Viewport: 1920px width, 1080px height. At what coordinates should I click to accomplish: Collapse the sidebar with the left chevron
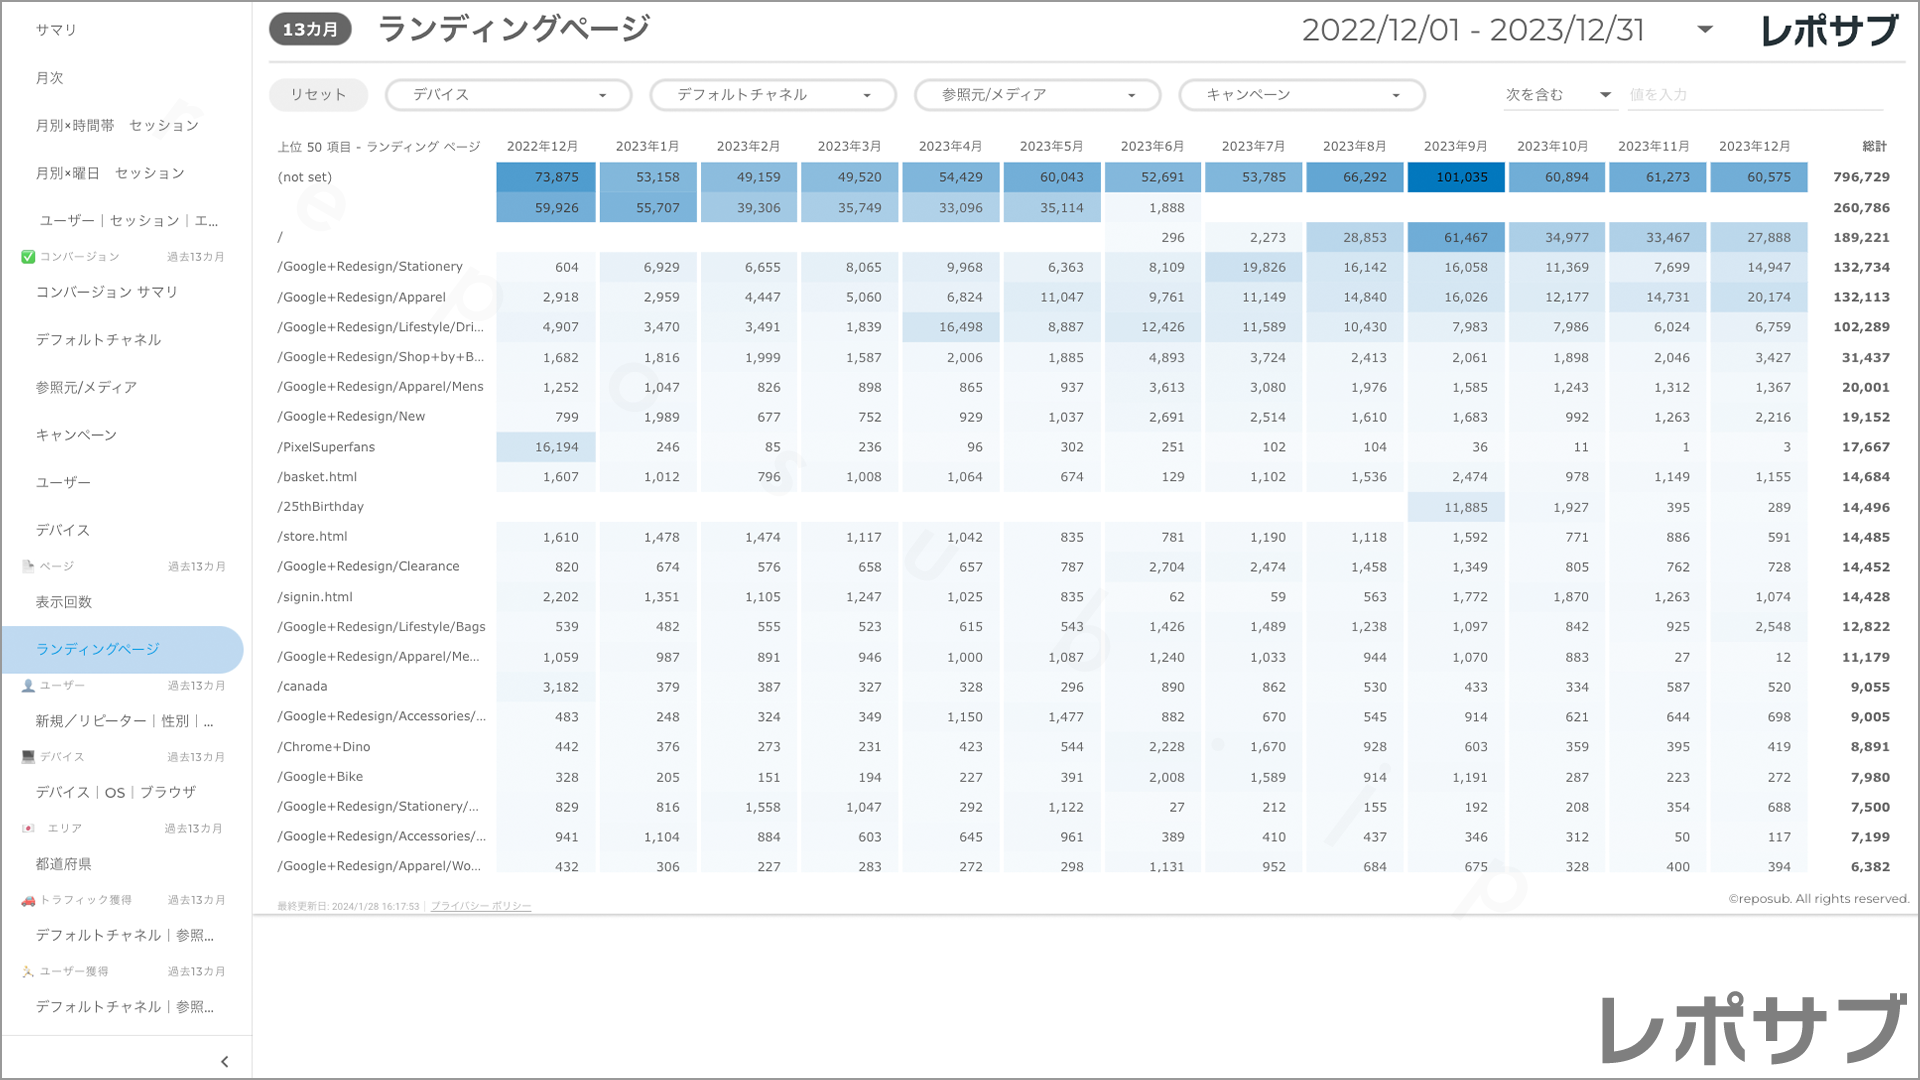(x=224, y=1062)
